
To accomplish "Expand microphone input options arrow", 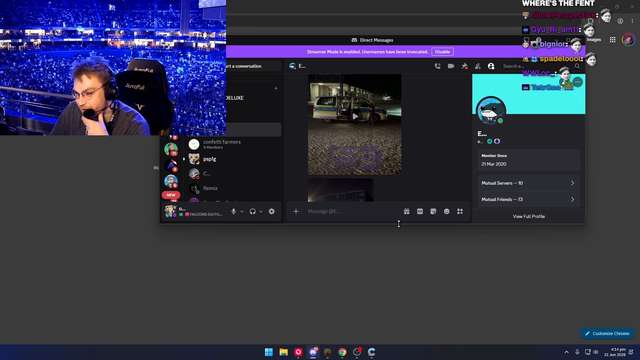I will click(x=242, y=211).
